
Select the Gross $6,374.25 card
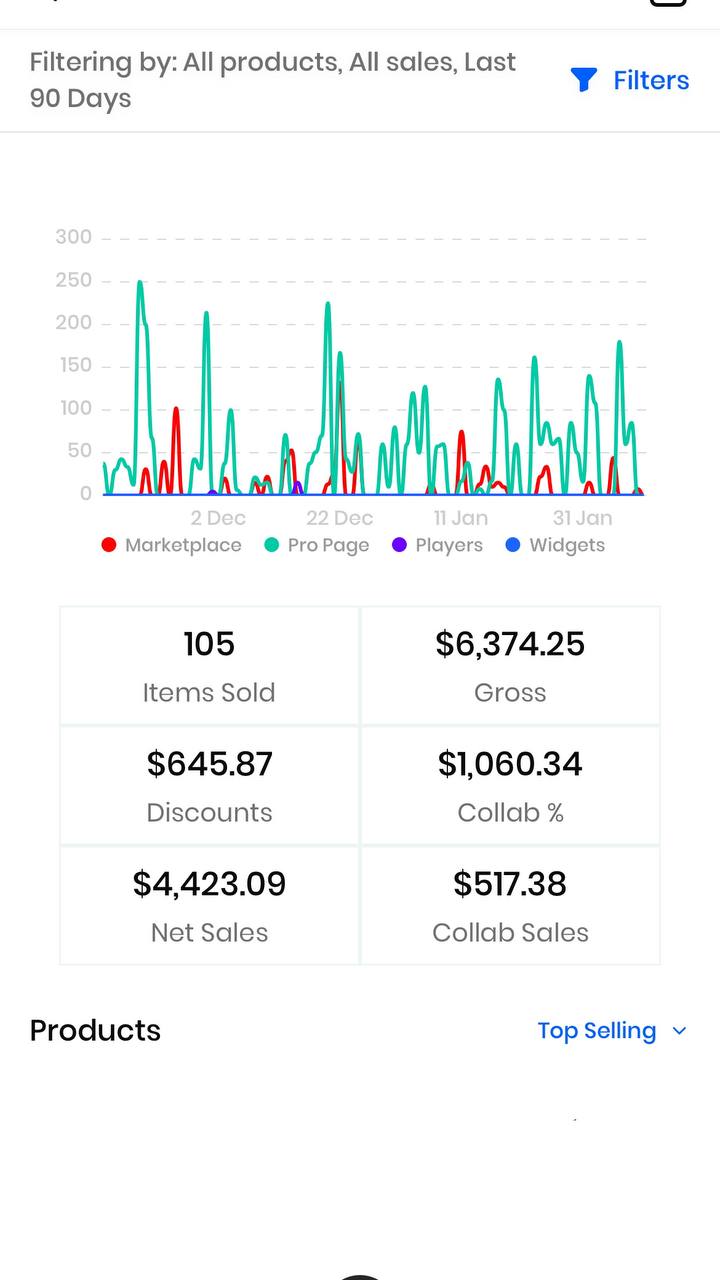(510, 666)
